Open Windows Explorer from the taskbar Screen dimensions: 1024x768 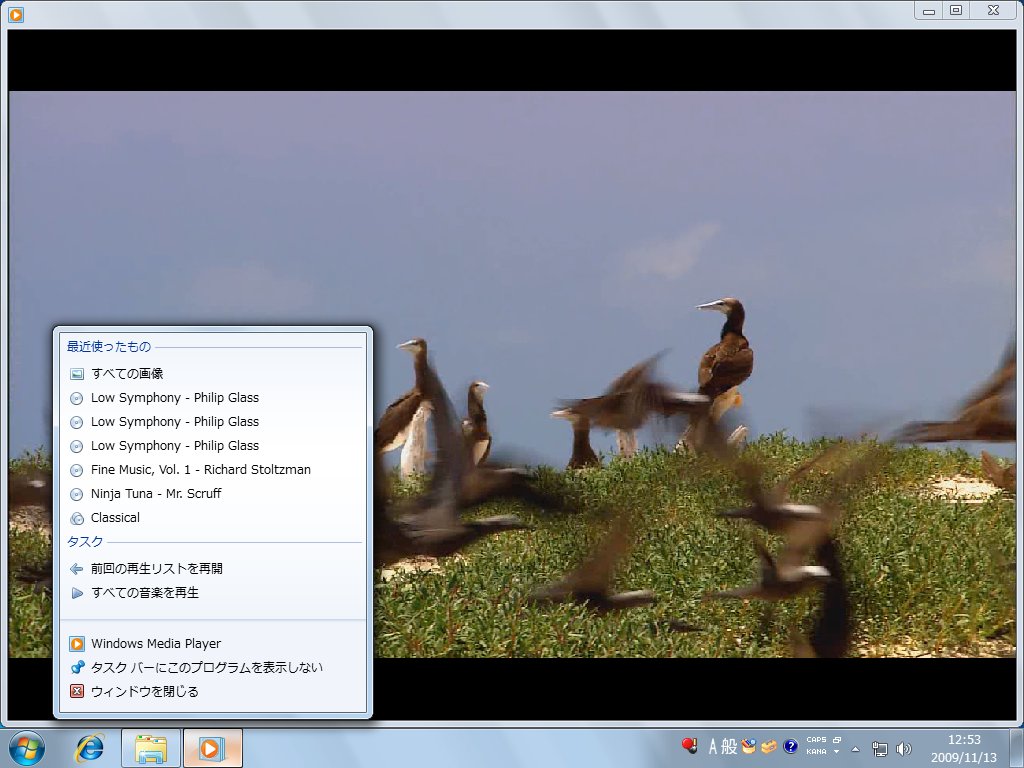pyautogui.click(x=151, y=748)
